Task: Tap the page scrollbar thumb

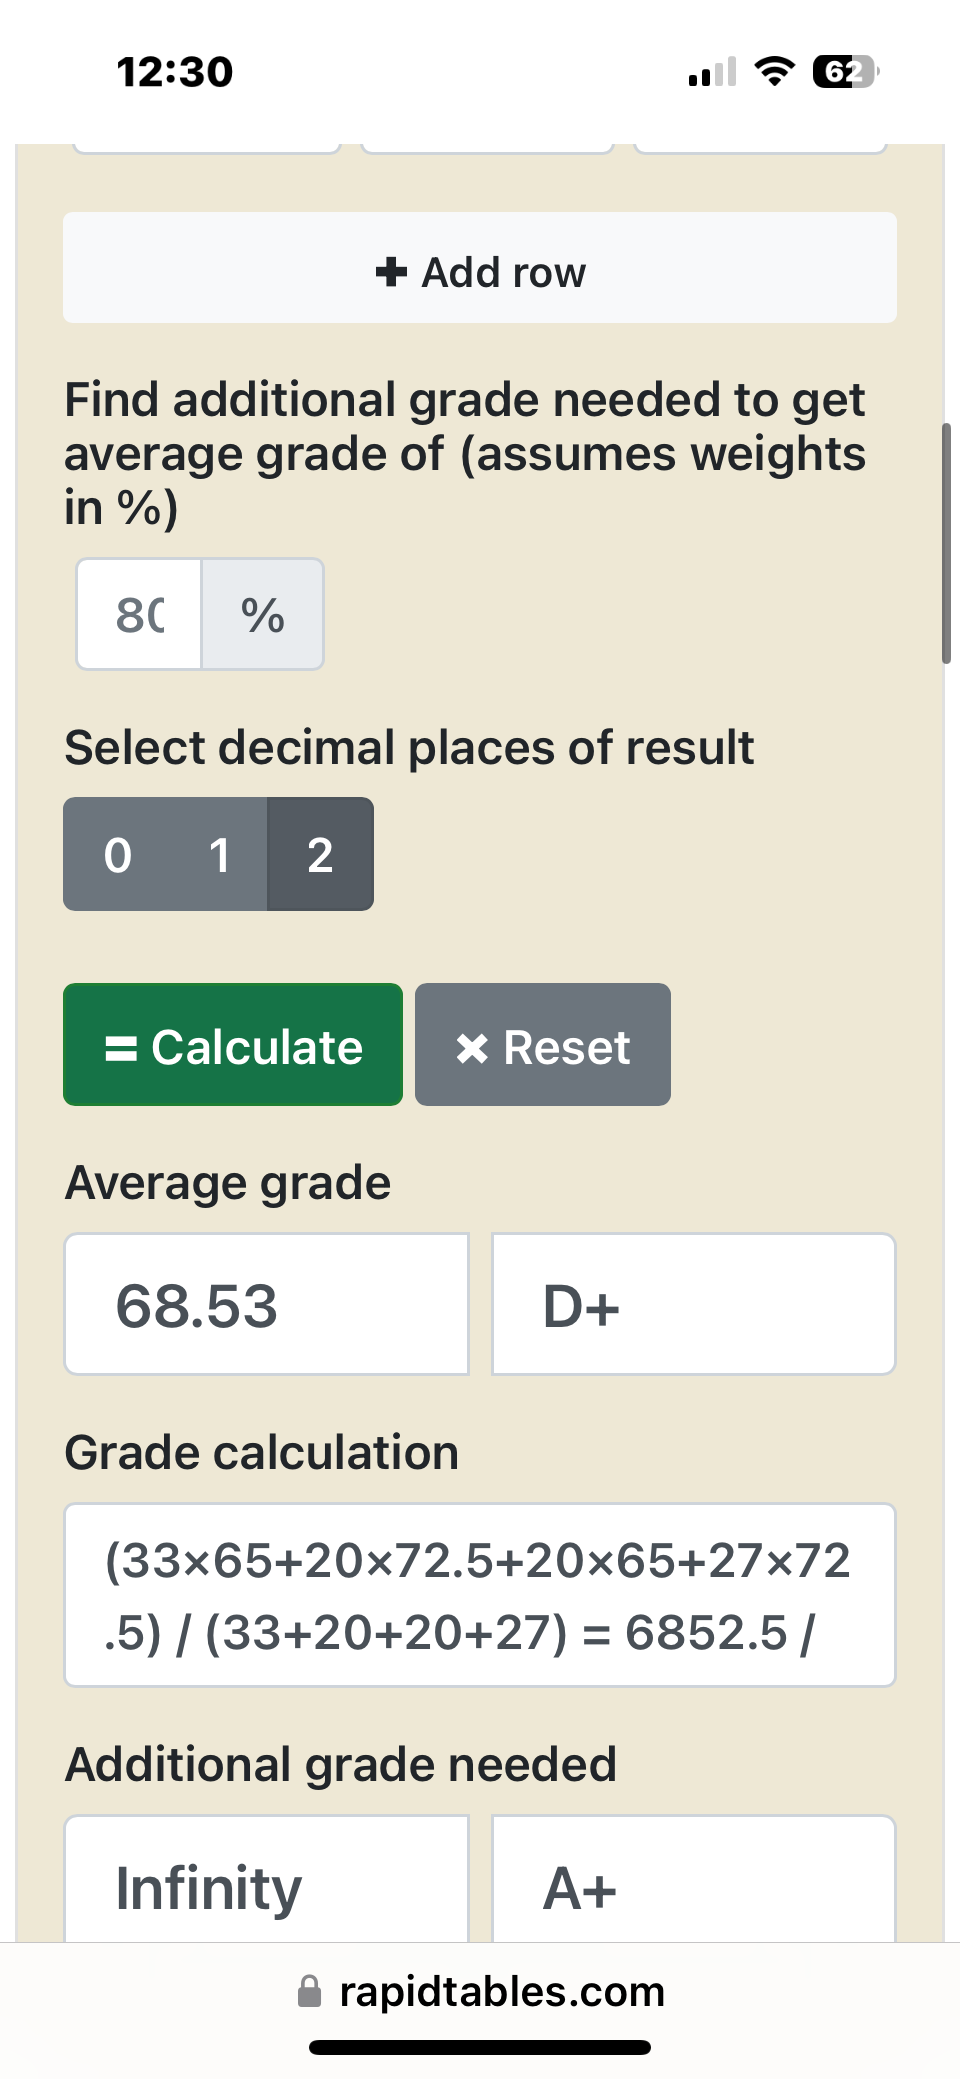Action: click(946, 543)
